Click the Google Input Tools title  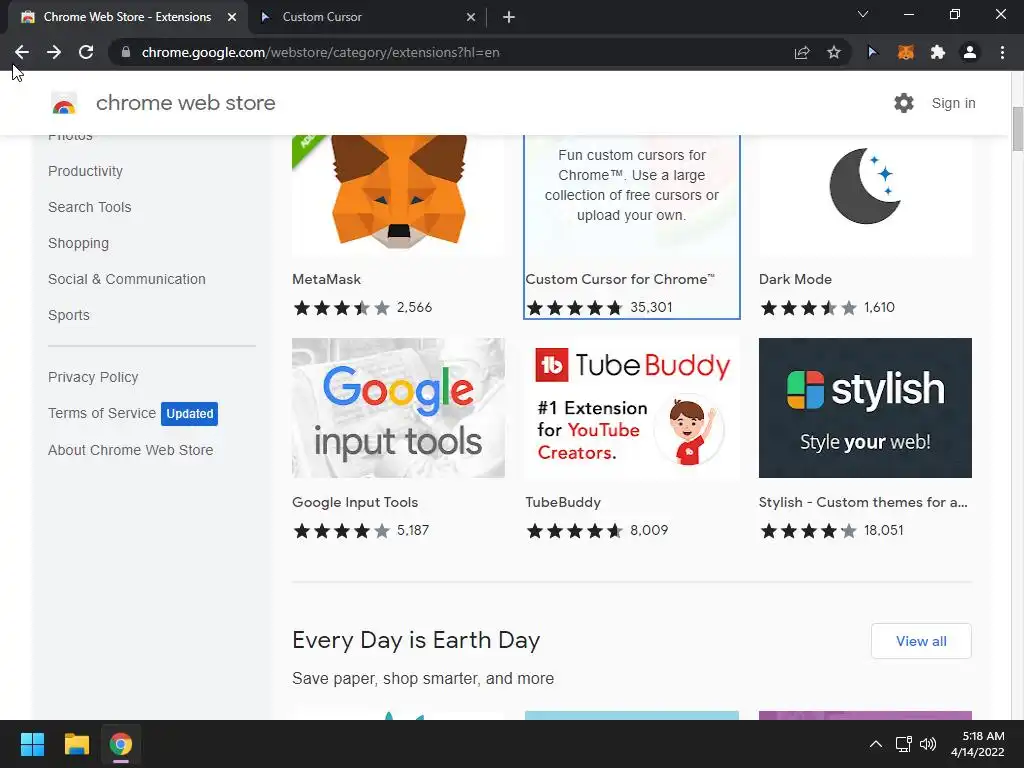tap(355, 502)
